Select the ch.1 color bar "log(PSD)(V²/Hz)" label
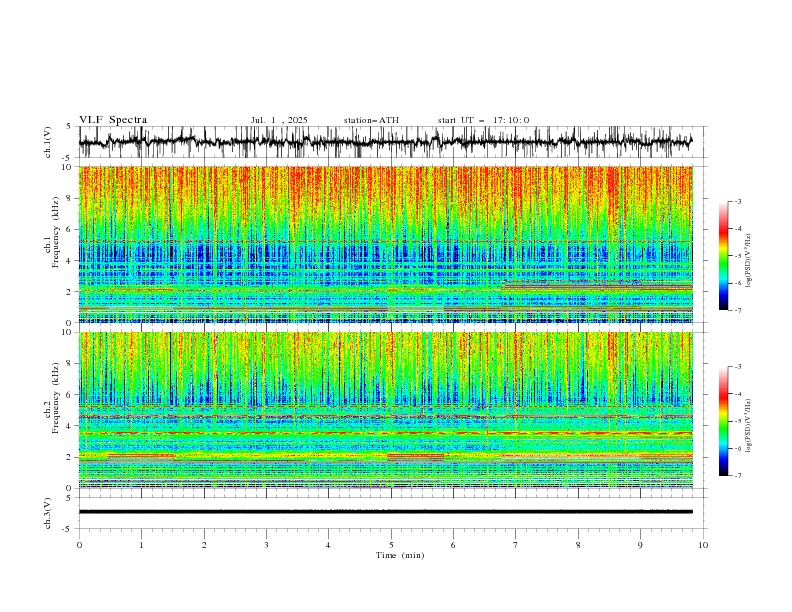The image size is (792, 612). pos(748,261)
